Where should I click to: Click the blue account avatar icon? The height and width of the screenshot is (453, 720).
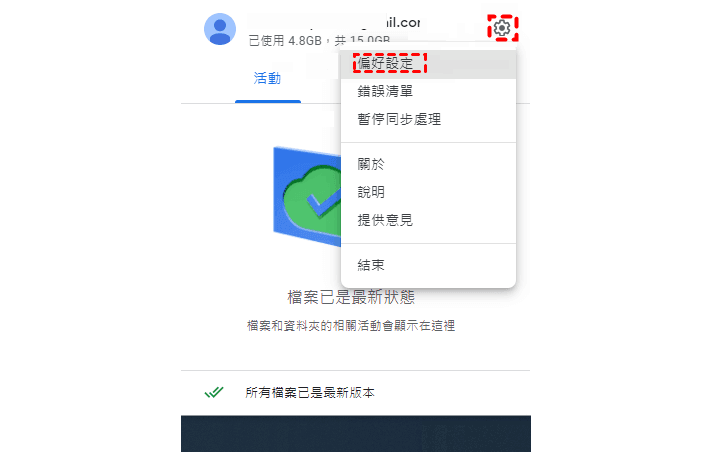click(x=220, y=29)
